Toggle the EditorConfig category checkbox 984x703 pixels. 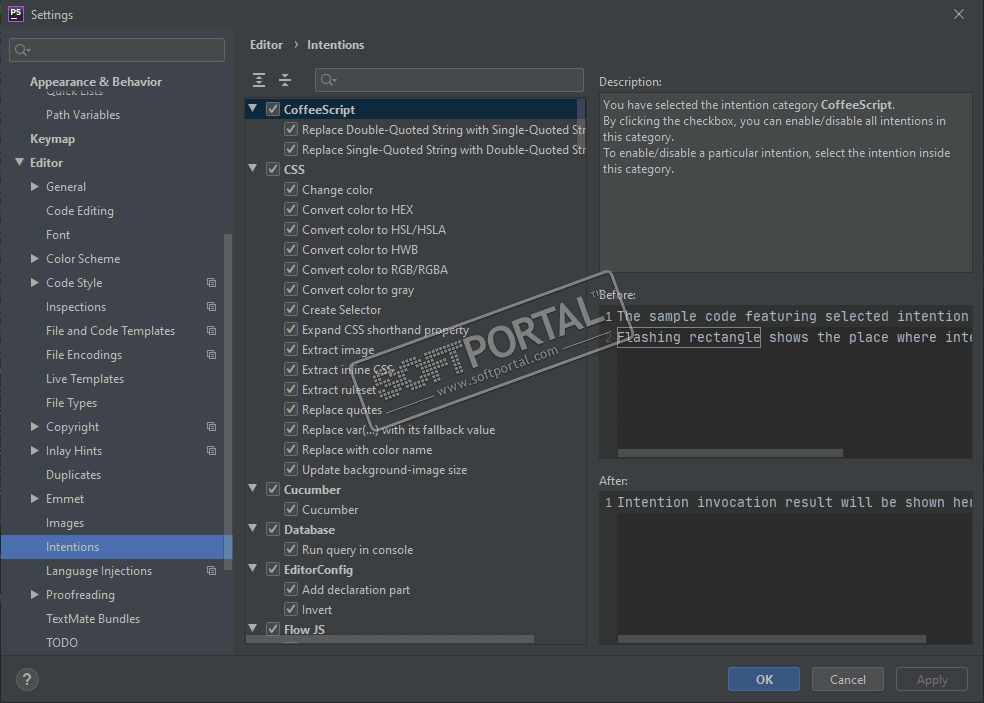point(273,569)
